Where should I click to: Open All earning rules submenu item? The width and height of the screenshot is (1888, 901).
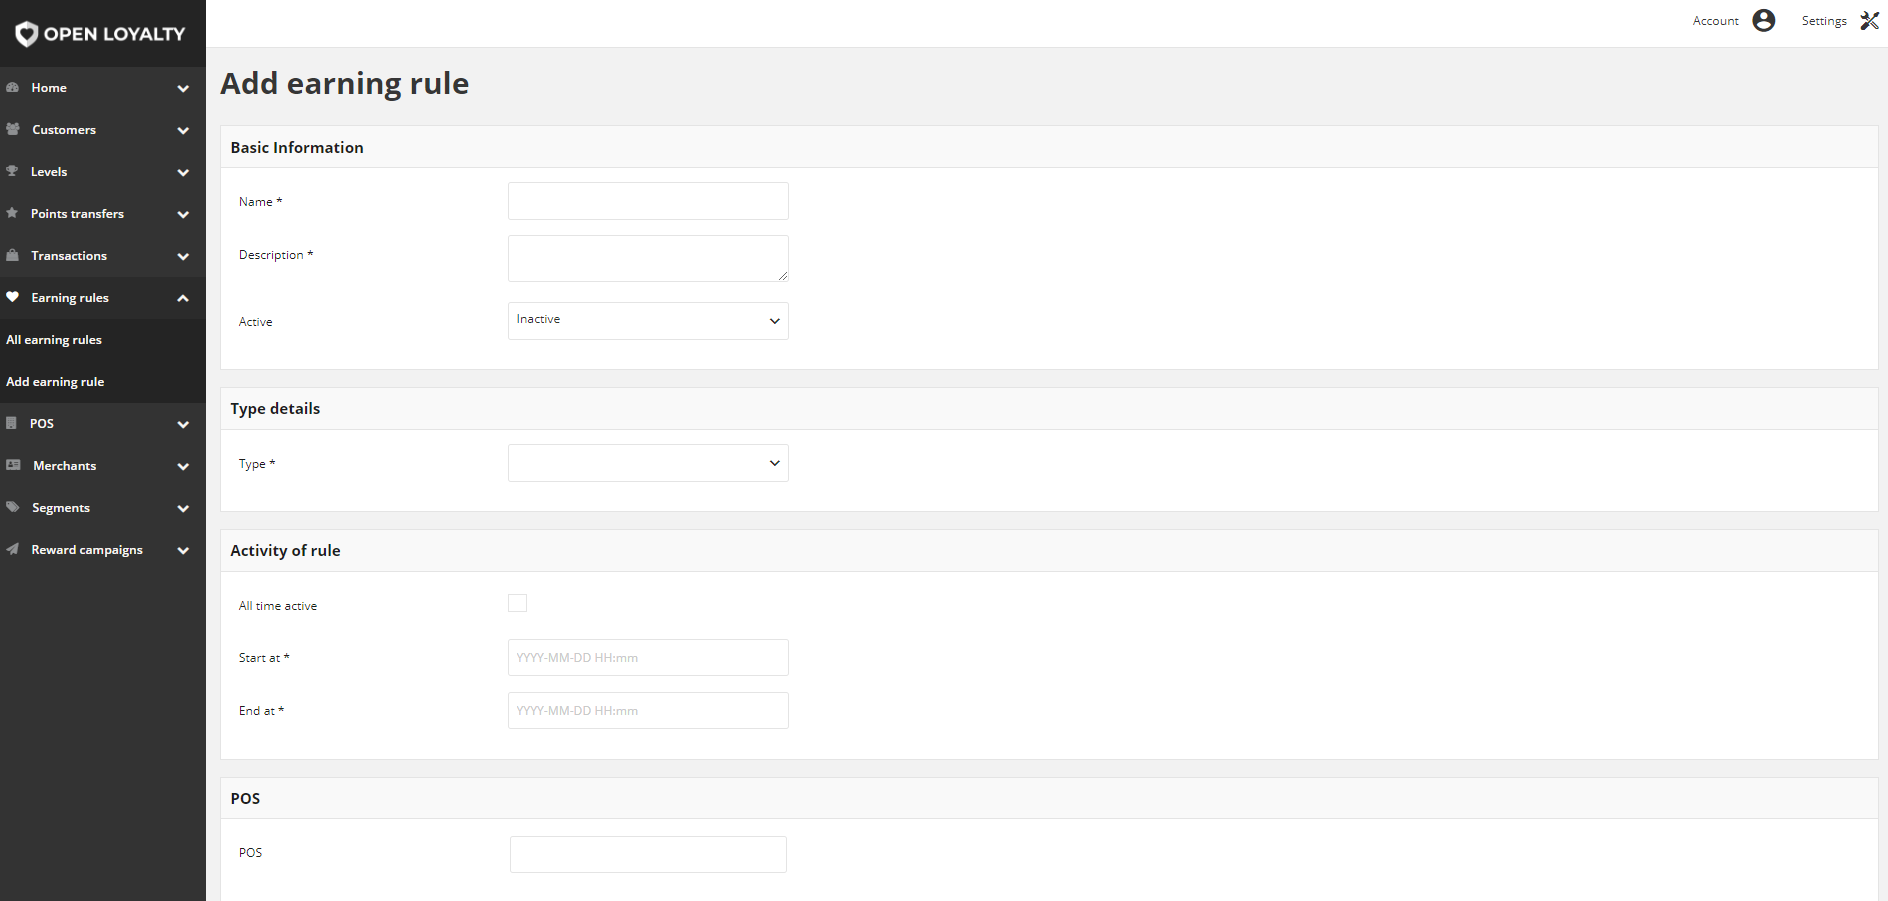[x=54, y=340]
